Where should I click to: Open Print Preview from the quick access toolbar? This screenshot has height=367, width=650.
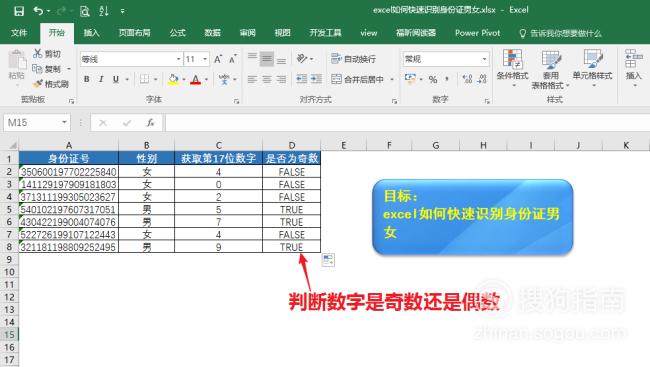(x=85, y=11)
